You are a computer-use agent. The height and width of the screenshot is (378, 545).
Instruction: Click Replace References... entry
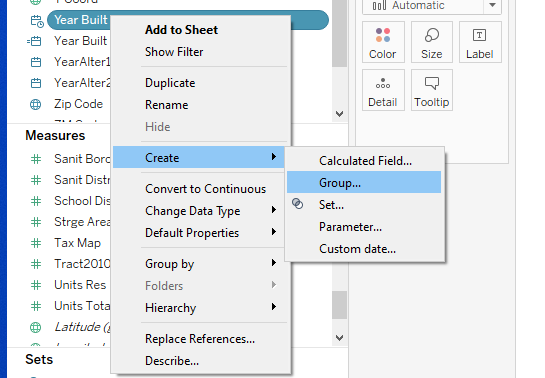198,339
